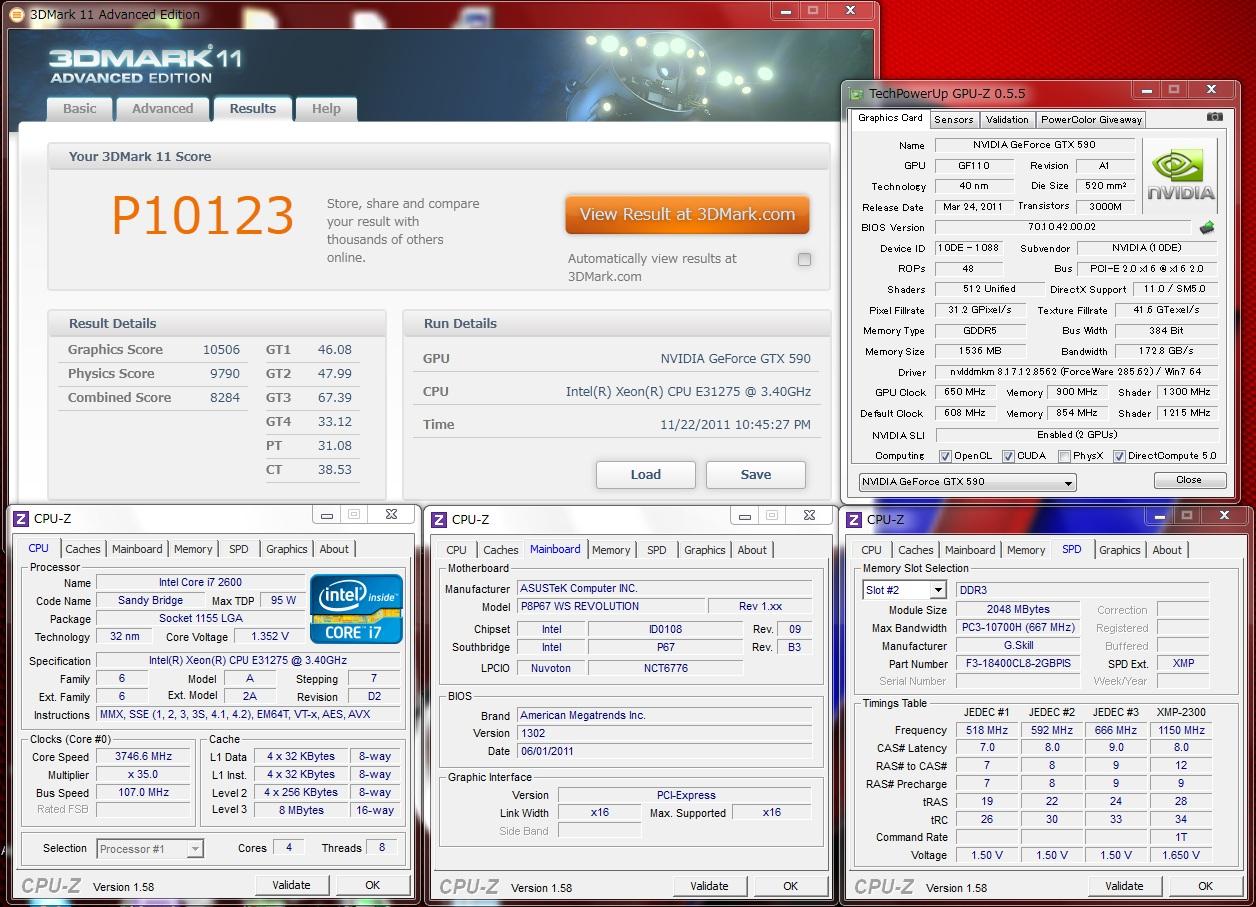Open the Validation tab in GPU-Z
This screenshot has height=907, width=1256.
1007,119
